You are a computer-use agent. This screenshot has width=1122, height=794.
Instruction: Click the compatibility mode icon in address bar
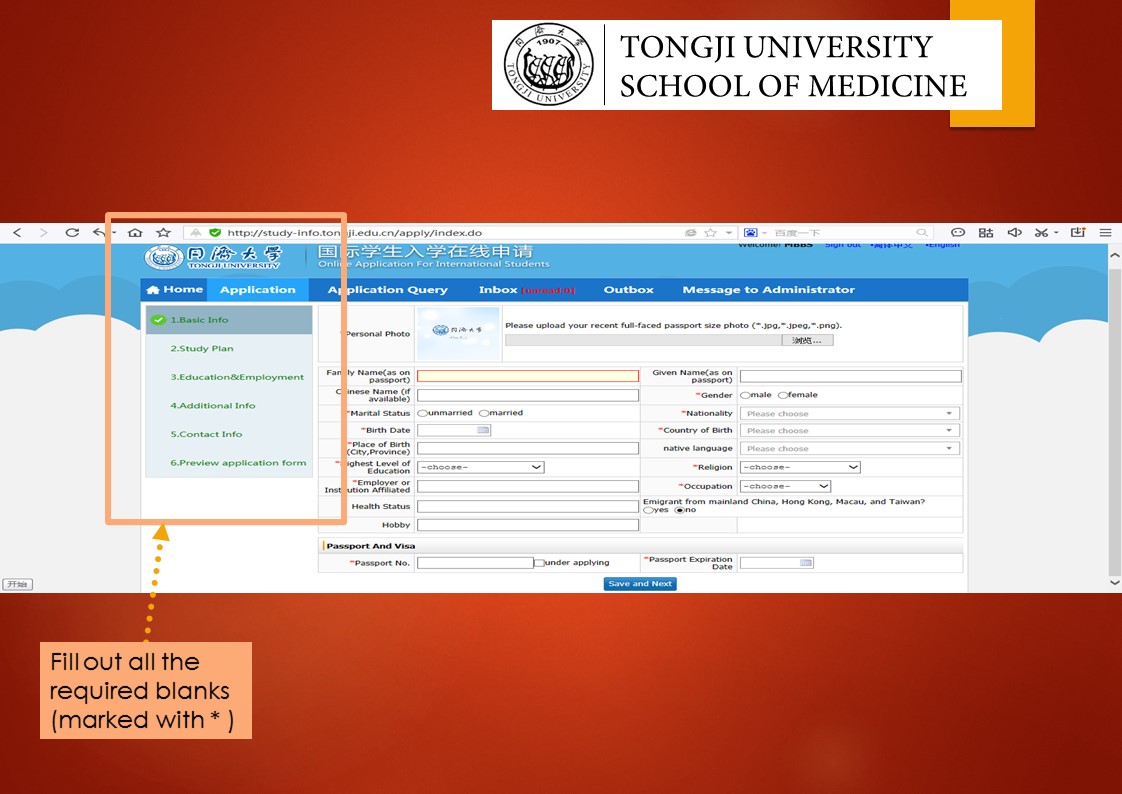691,232
